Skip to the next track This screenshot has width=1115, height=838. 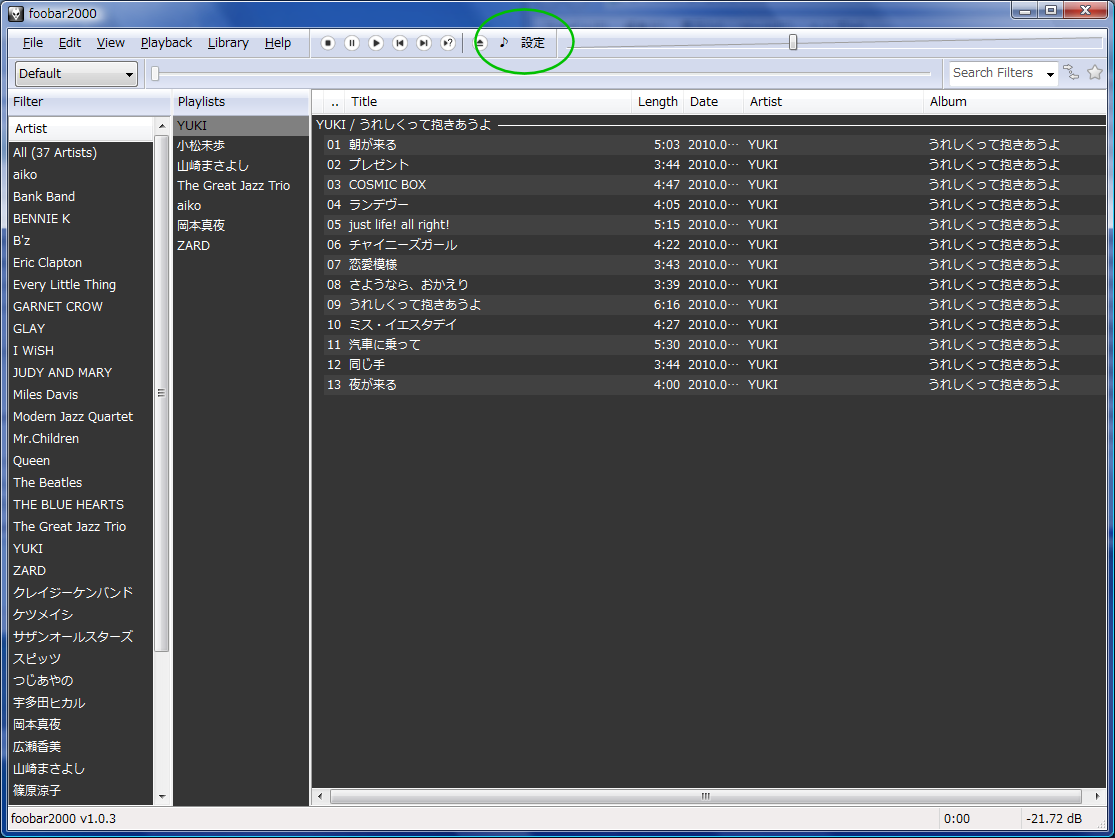(424, 43)
